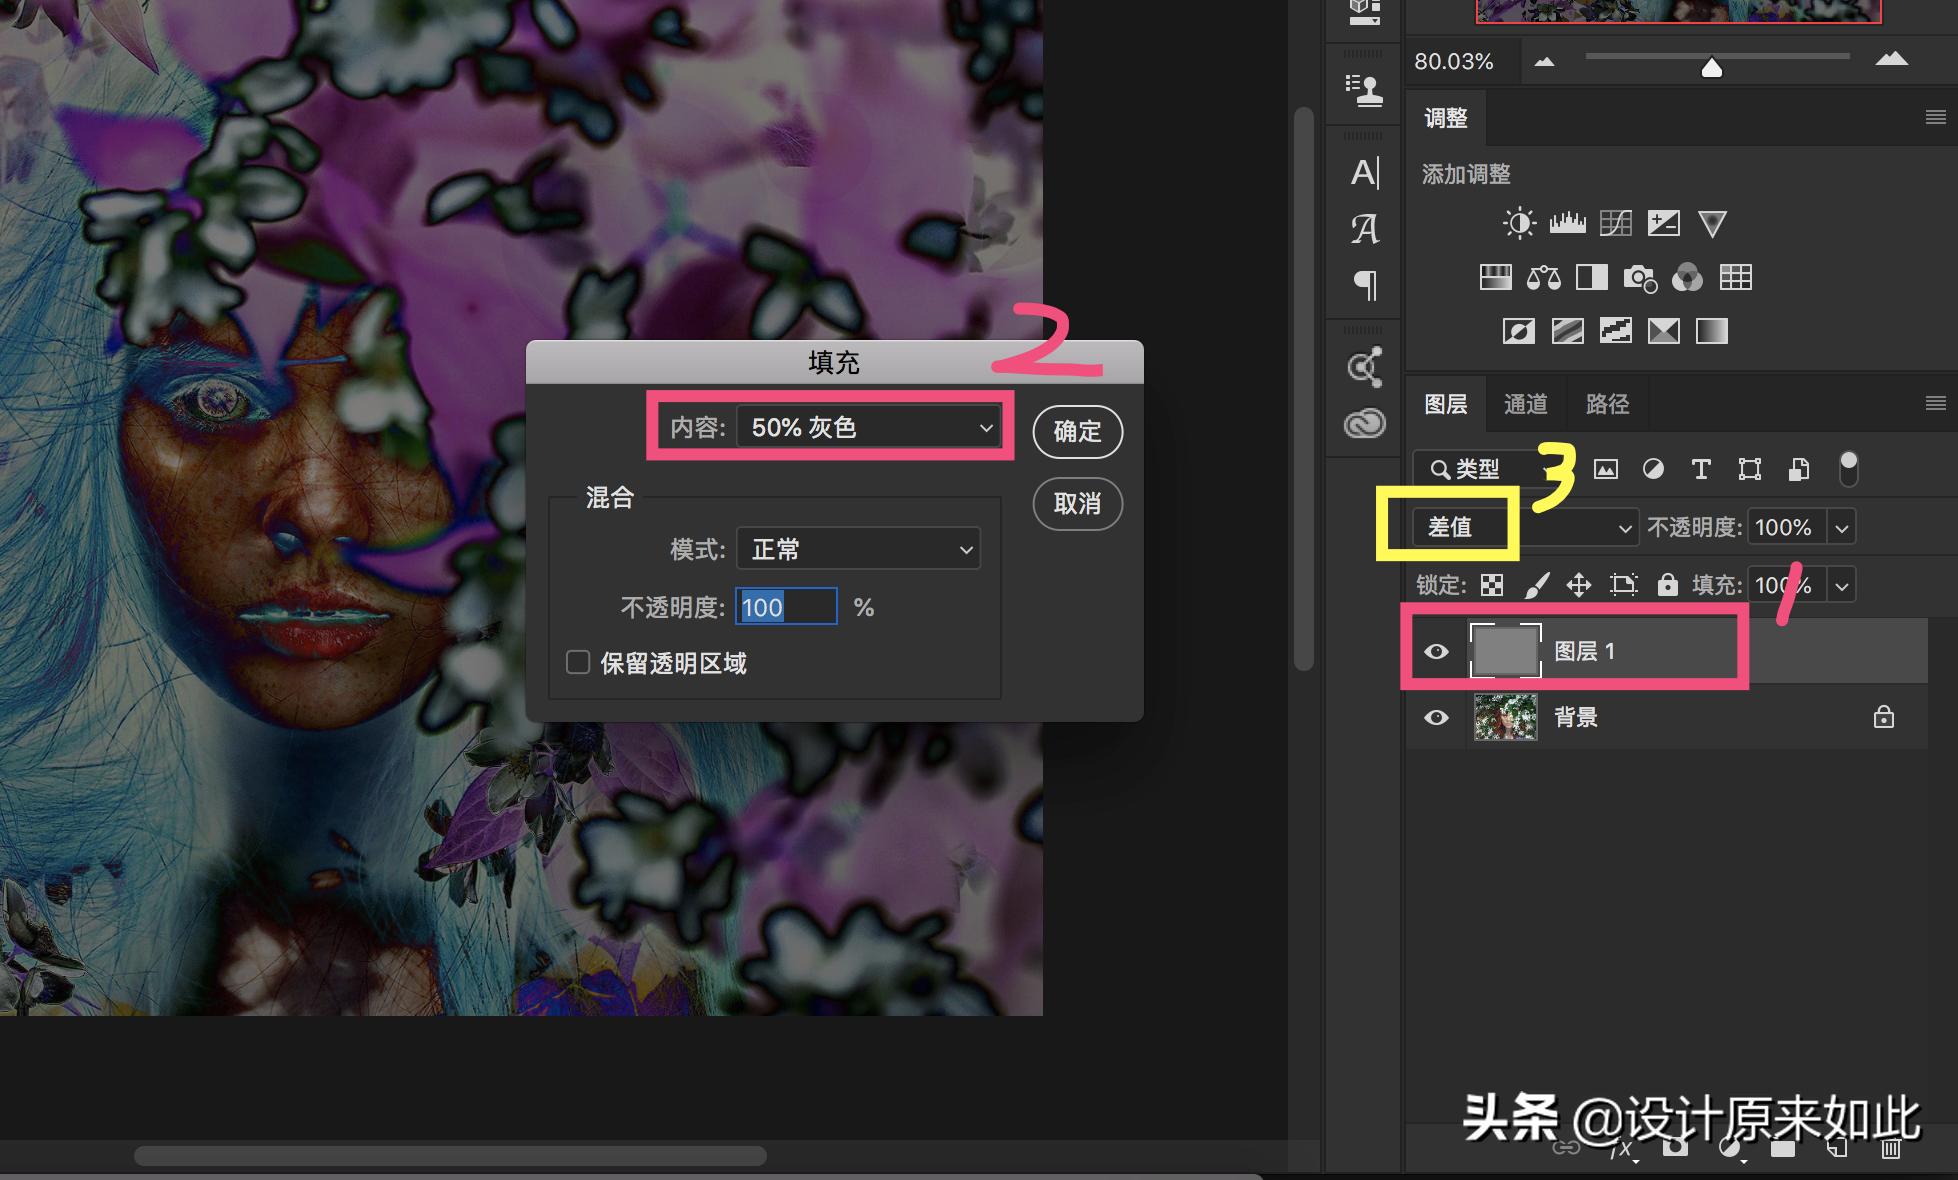Toggle visibility of the 背景 layer
Image resolution: width=1958 pixels, height=1180 pixels.
(x=1437, y=717)
